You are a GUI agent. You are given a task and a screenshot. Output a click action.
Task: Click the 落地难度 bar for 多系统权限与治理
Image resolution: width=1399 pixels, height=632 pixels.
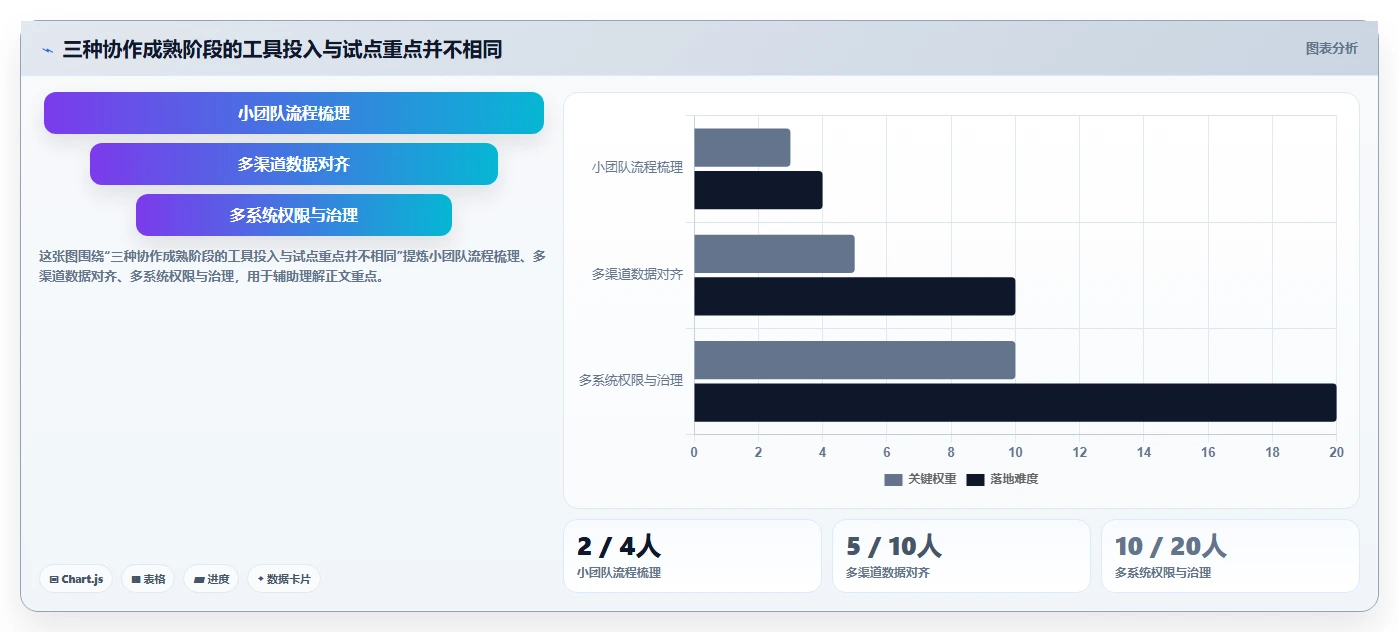click(x=1015, y=402)
